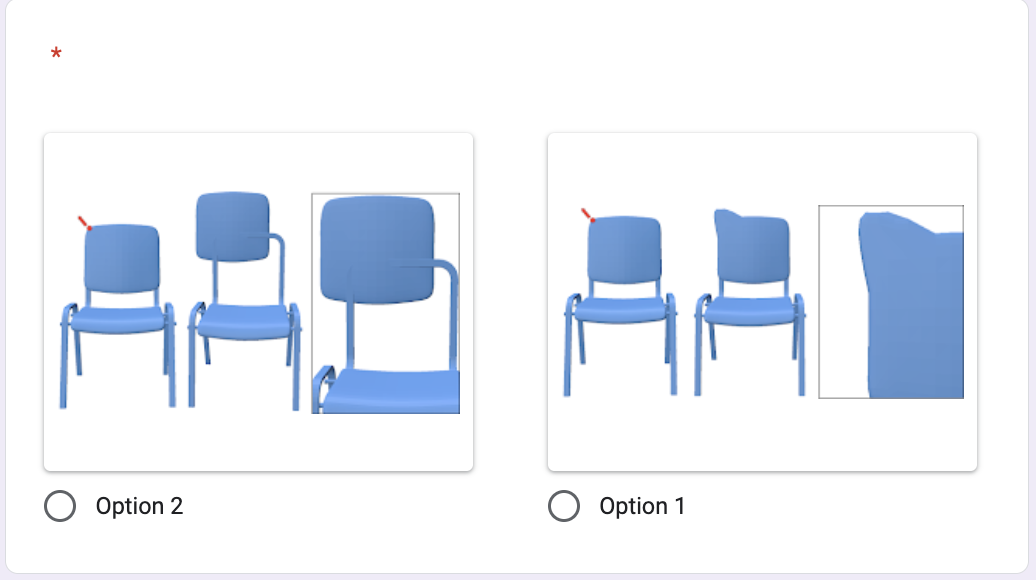The width and height of the screenshot is (1036, 580).
Task: Click the chair with deformed backrest in Option 1
Action: tap(752, 300)
